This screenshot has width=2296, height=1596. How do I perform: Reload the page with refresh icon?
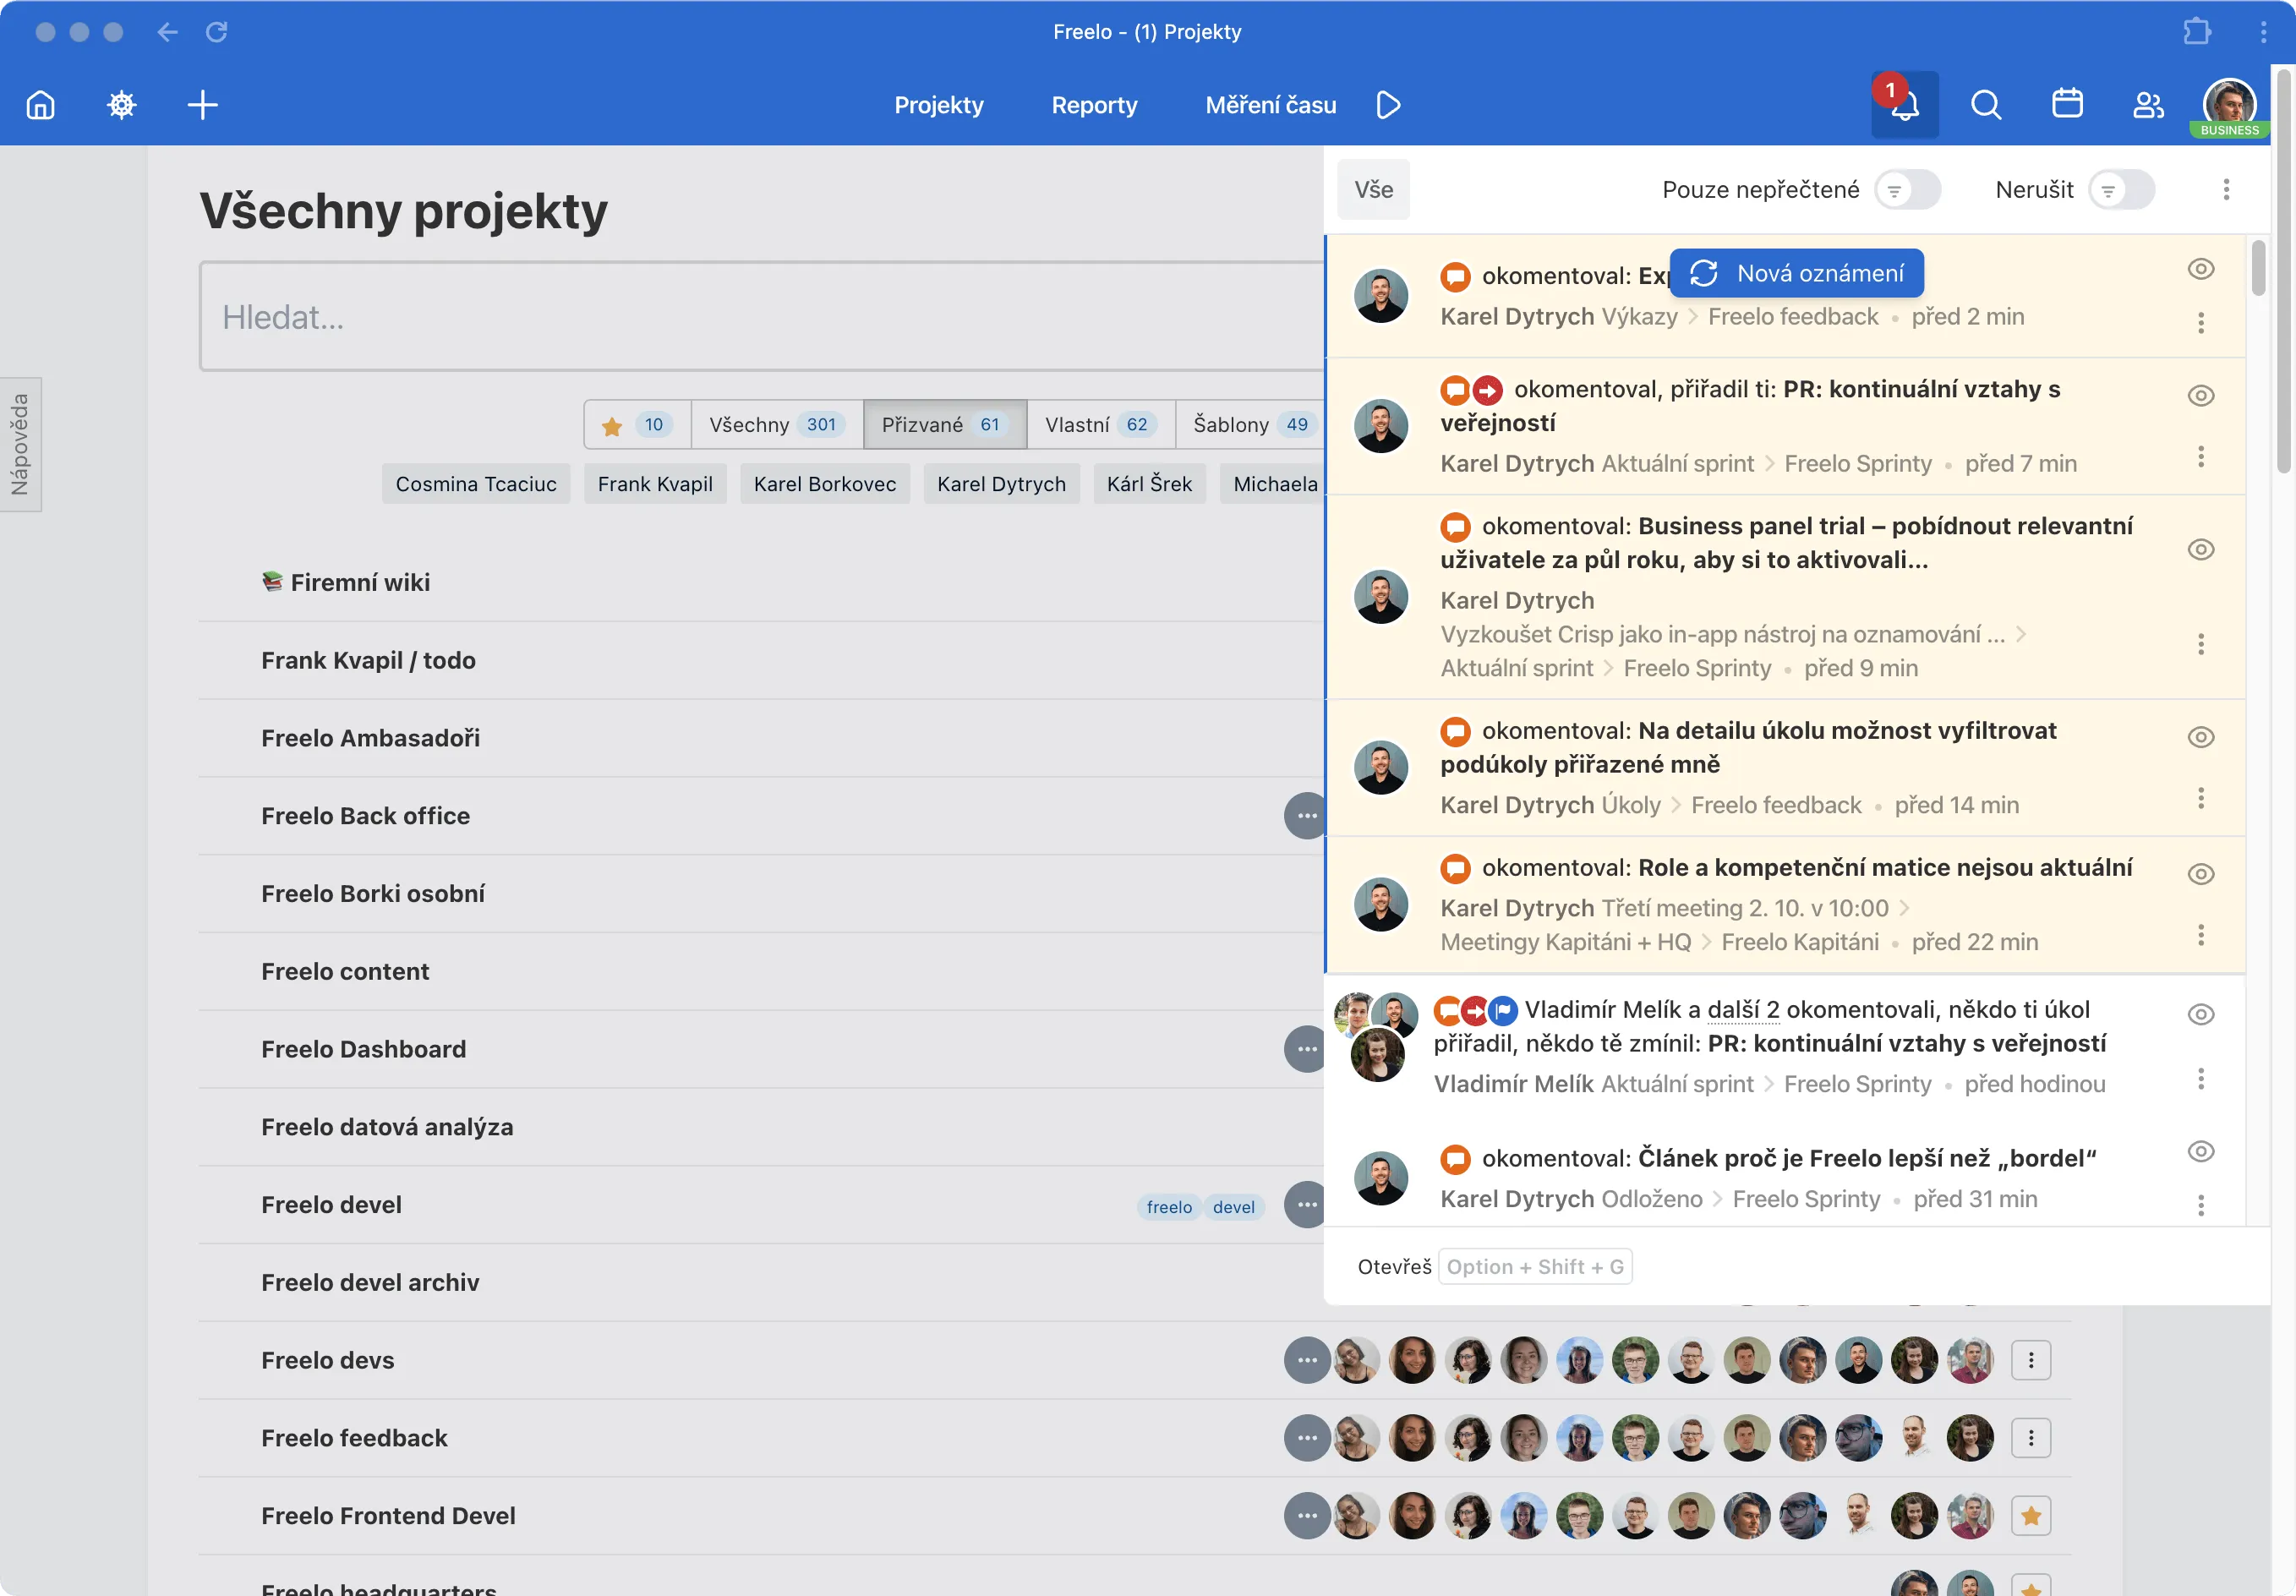216,32
